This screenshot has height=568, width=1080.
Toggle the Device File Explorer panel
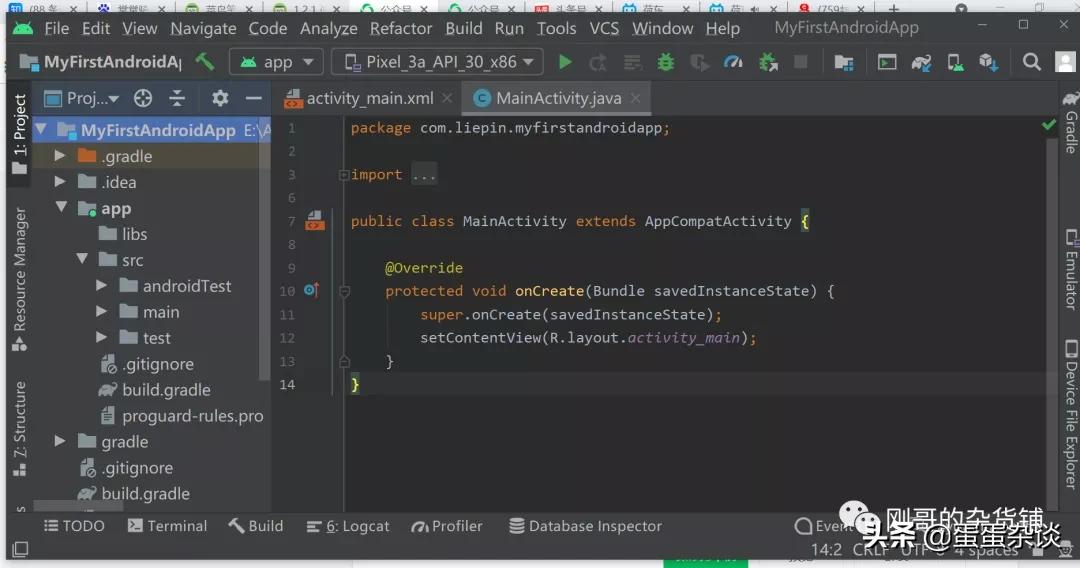(1070, 415)
